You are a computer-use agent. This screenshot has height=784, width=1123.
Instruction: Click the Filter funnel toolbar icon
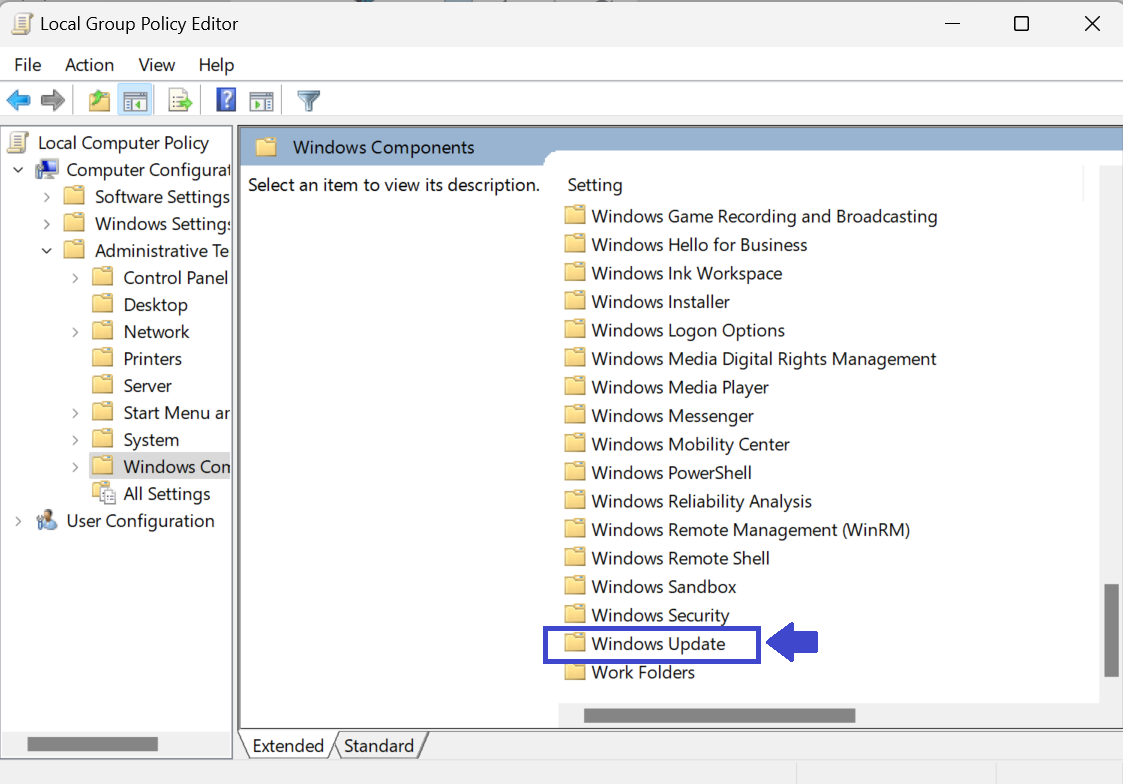[309, 100]
